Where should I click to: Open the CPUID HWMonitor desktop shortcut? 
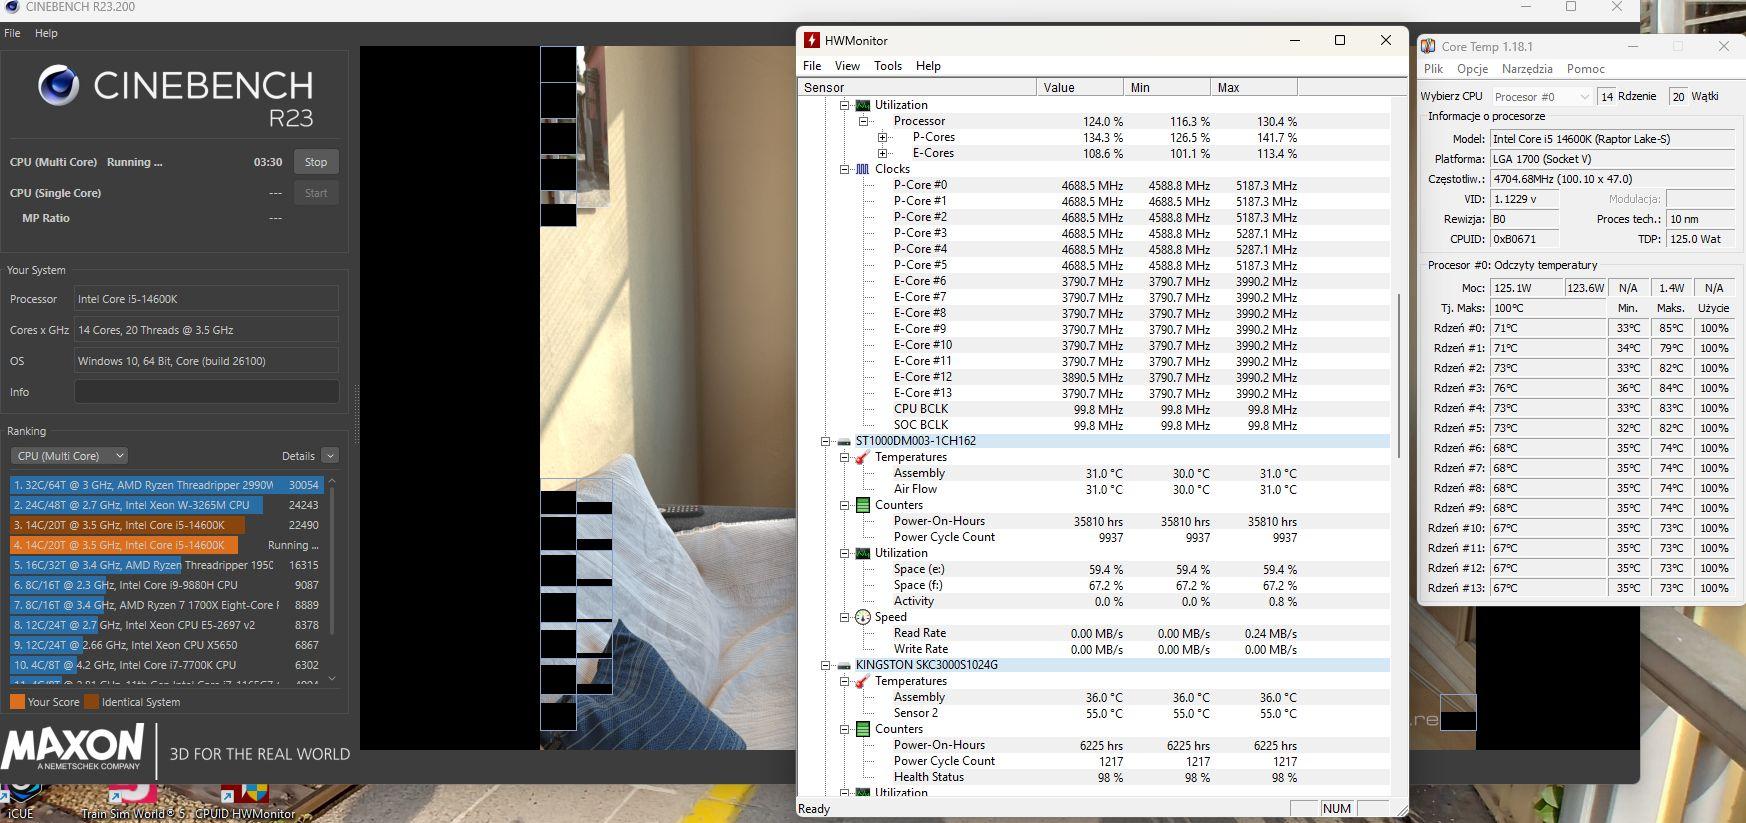(256, 797)
